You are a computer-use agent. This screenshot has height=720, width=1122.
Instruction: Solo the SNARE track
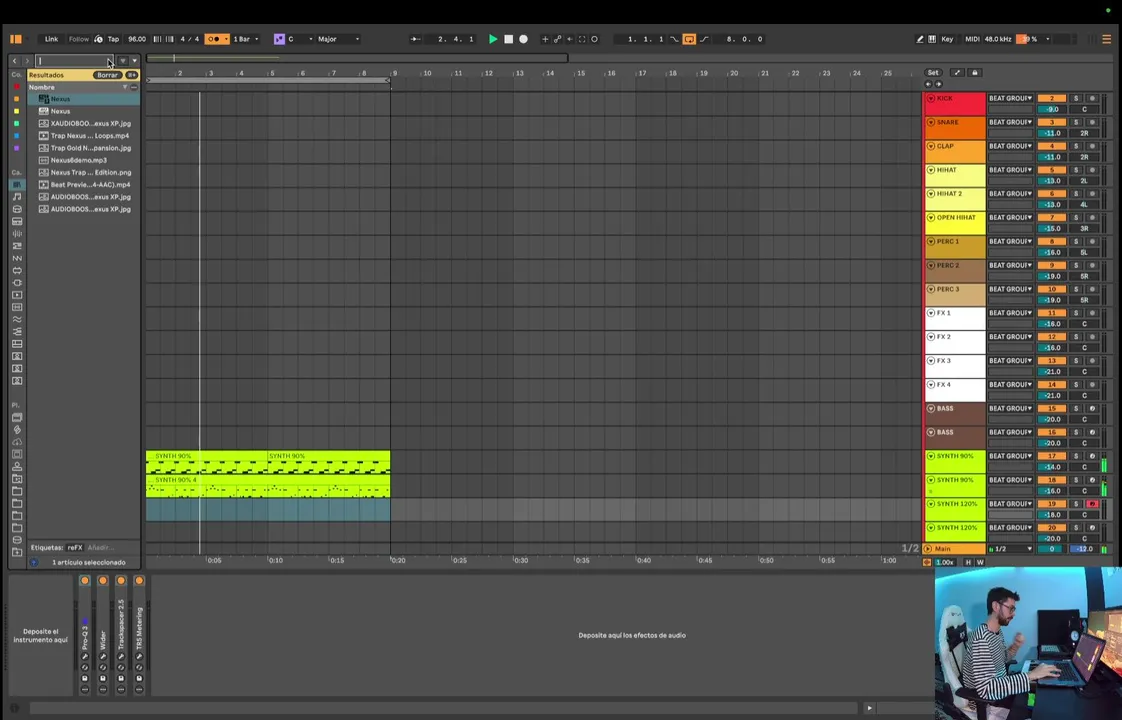pyautogui.click(x=1075, y=122)
